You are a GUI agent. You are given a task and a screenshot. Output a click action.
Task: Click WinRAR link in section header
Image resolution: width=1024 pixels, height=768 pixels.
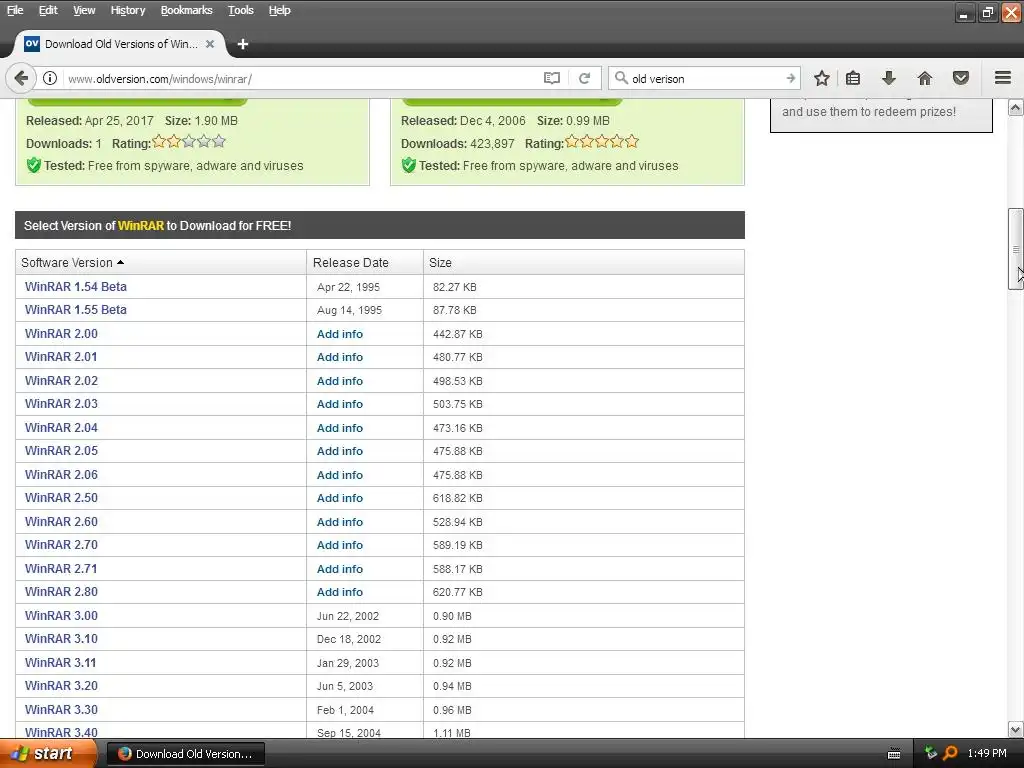click(140, 225)
